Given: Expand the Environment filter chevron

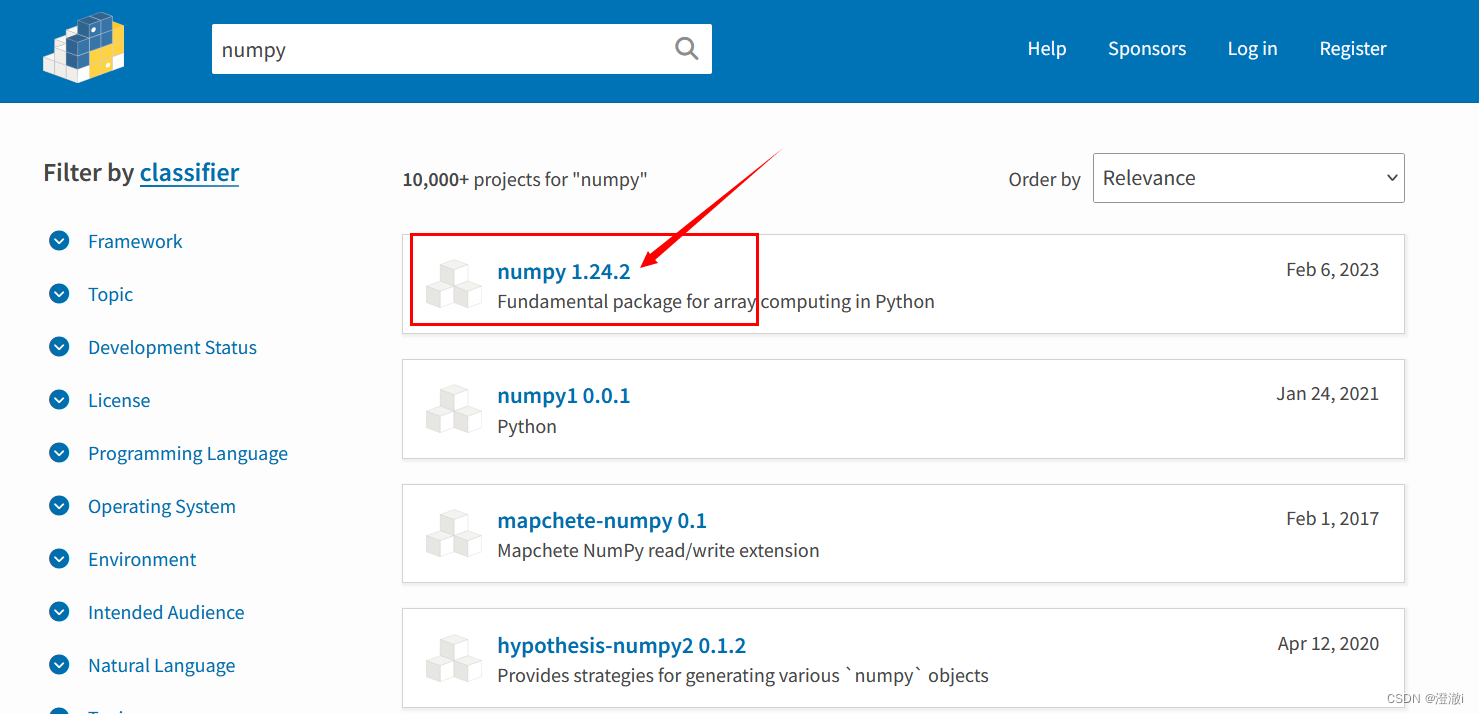Looking at the screenshot, I should click(x=59, y=559).
